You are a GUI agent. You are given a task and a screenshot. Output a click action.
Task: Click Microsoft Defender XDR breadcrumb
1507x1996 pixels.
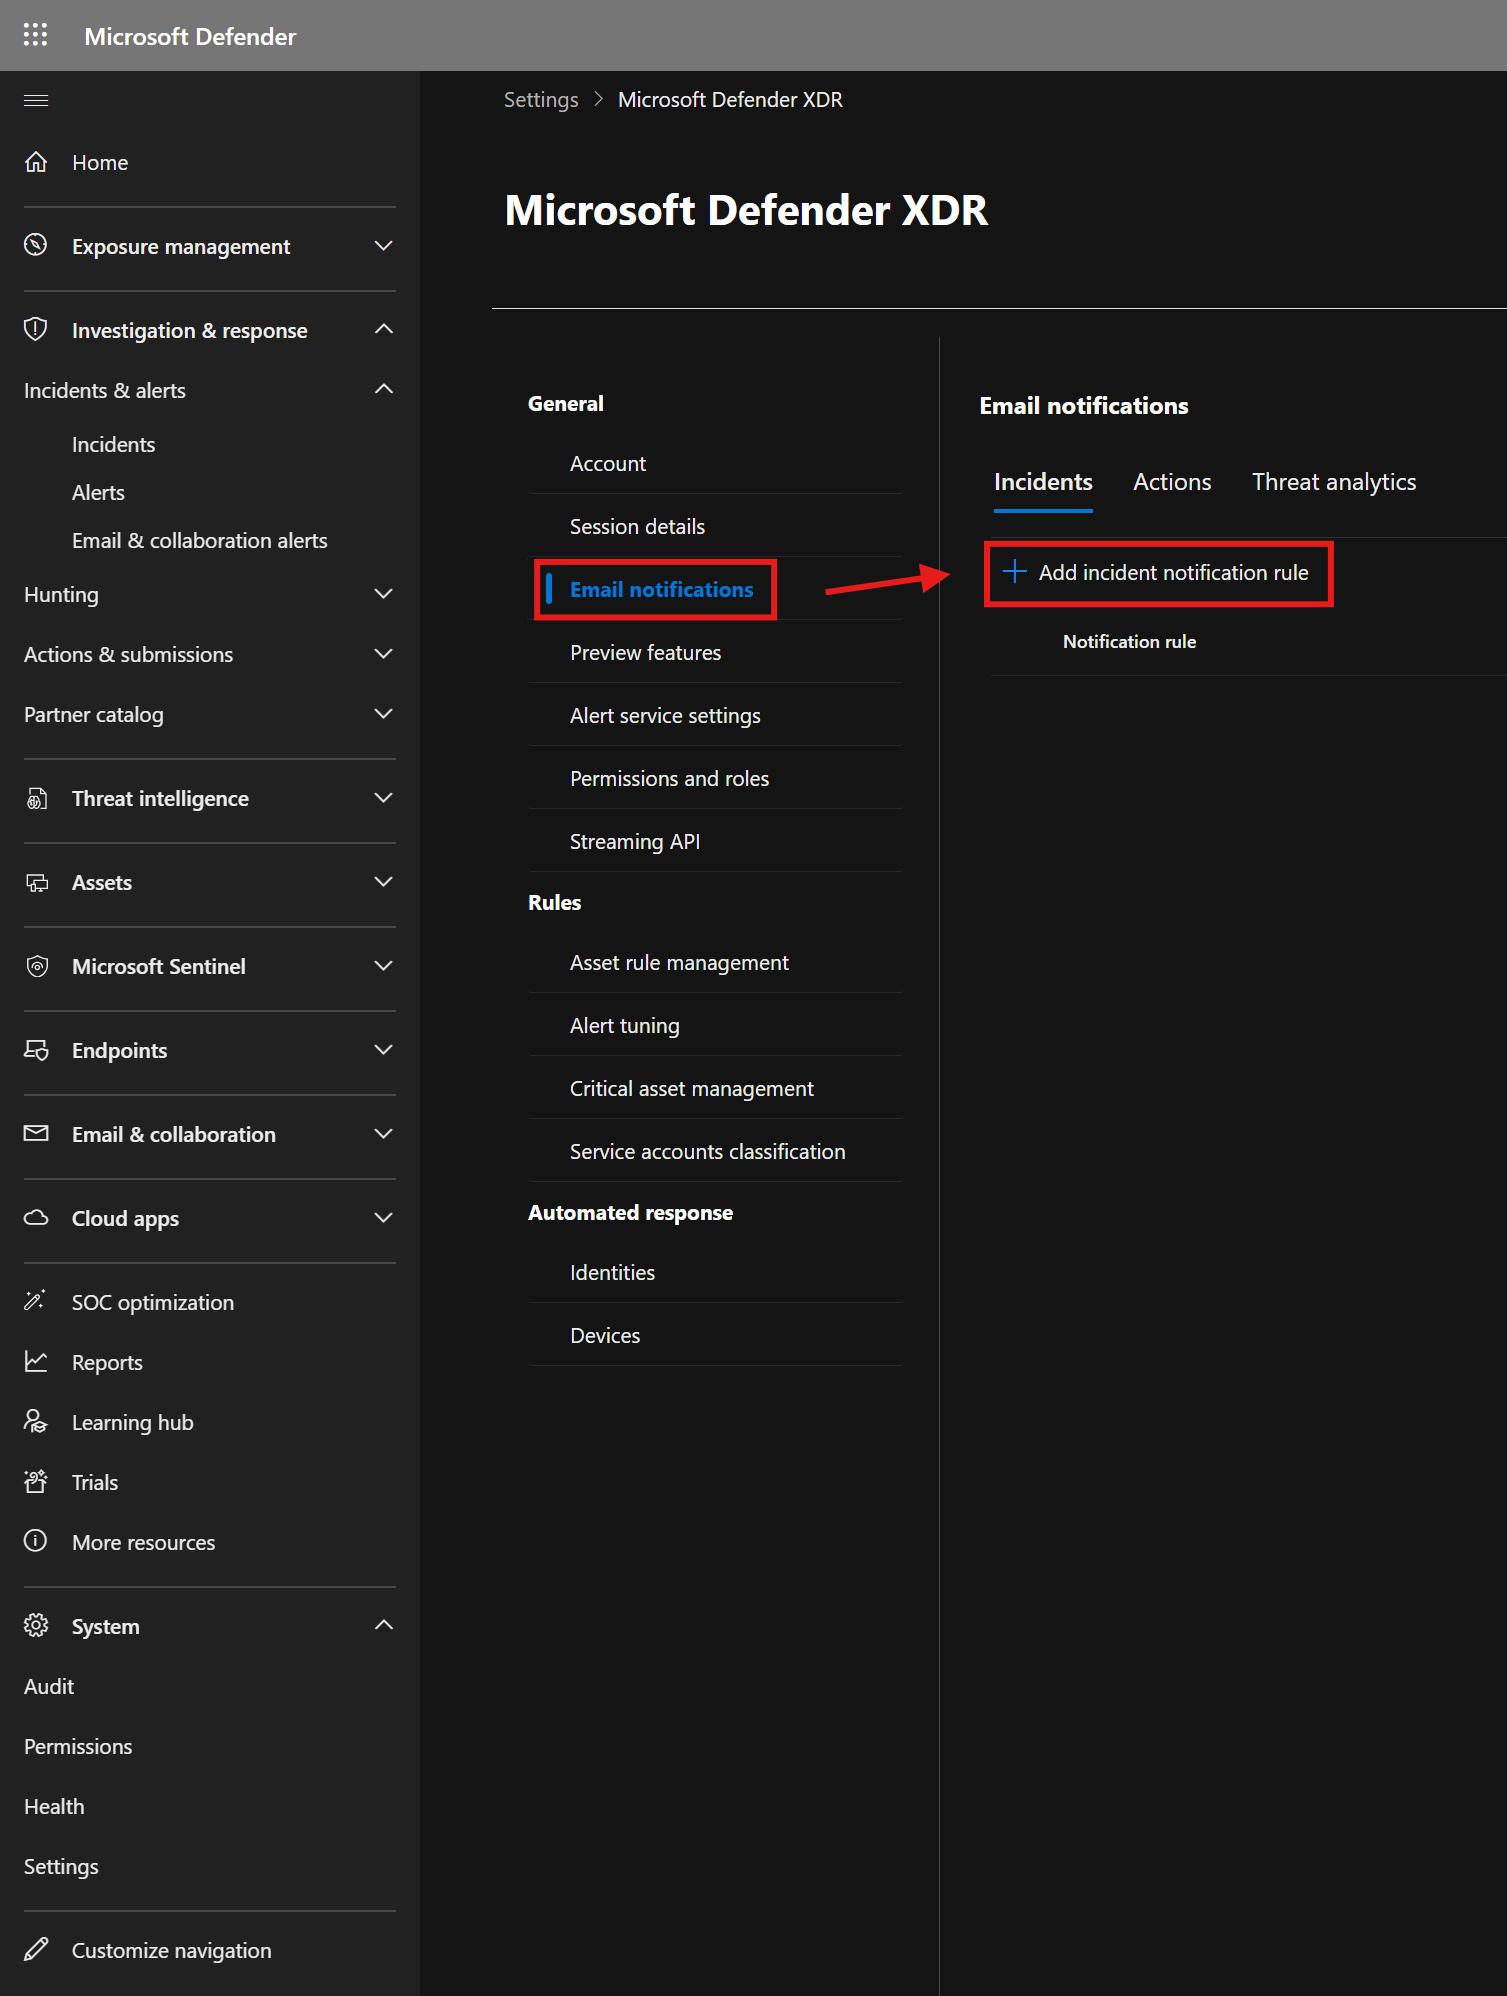coord(730,100)
